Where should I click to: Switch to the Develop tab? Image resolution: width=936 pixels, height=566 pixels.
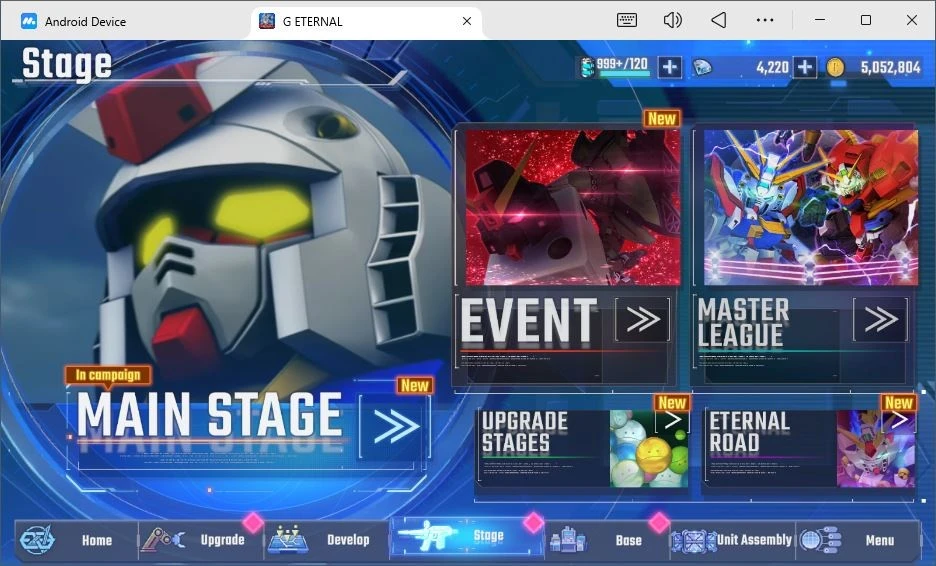coord(326,540)
